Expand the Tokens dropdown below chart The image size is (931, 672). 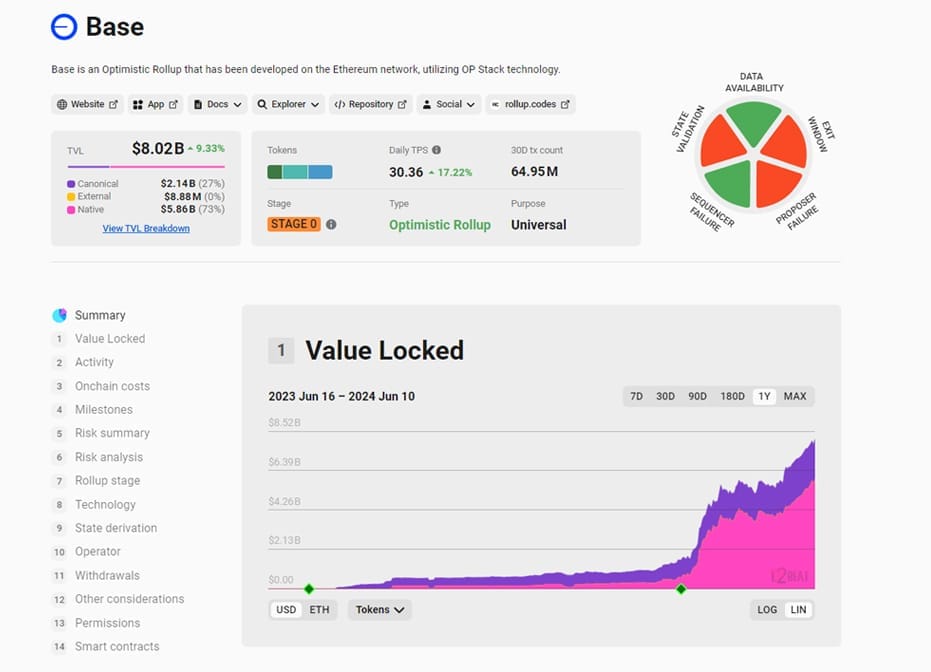[380, 610]
